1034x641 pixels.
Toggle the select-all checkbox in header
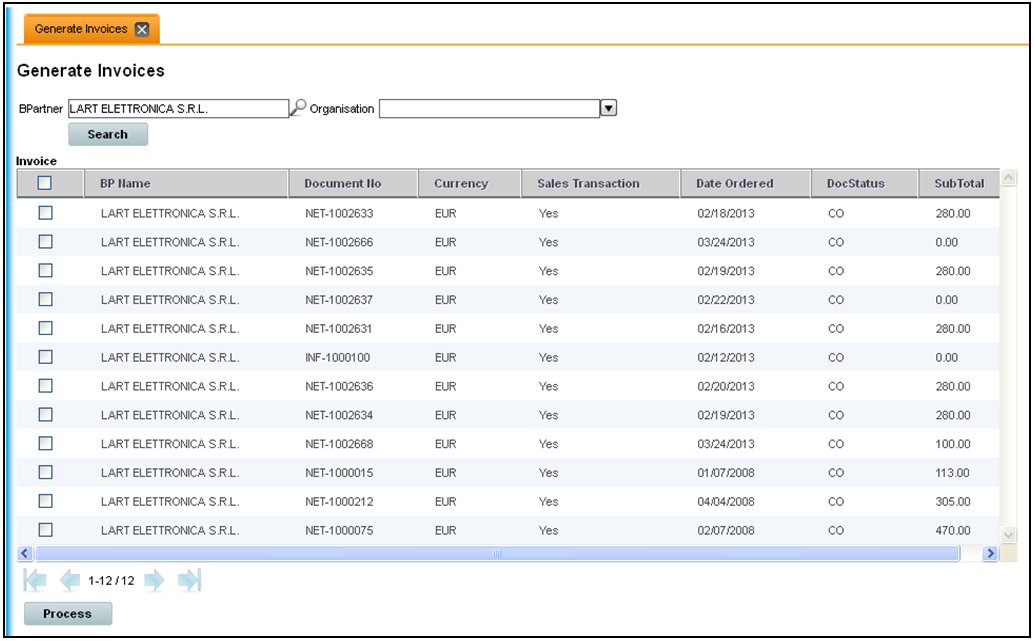click(45, 183)
